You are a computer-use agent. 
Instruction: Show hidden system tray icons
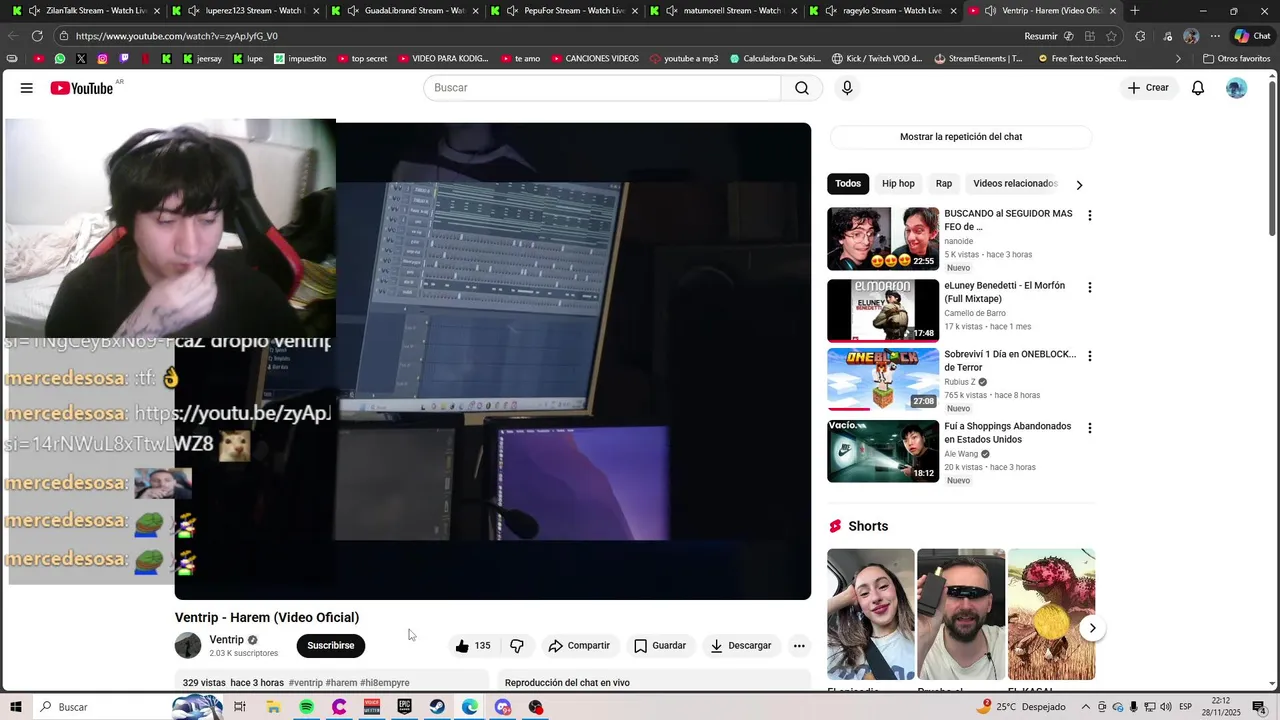click(1086, 707)
